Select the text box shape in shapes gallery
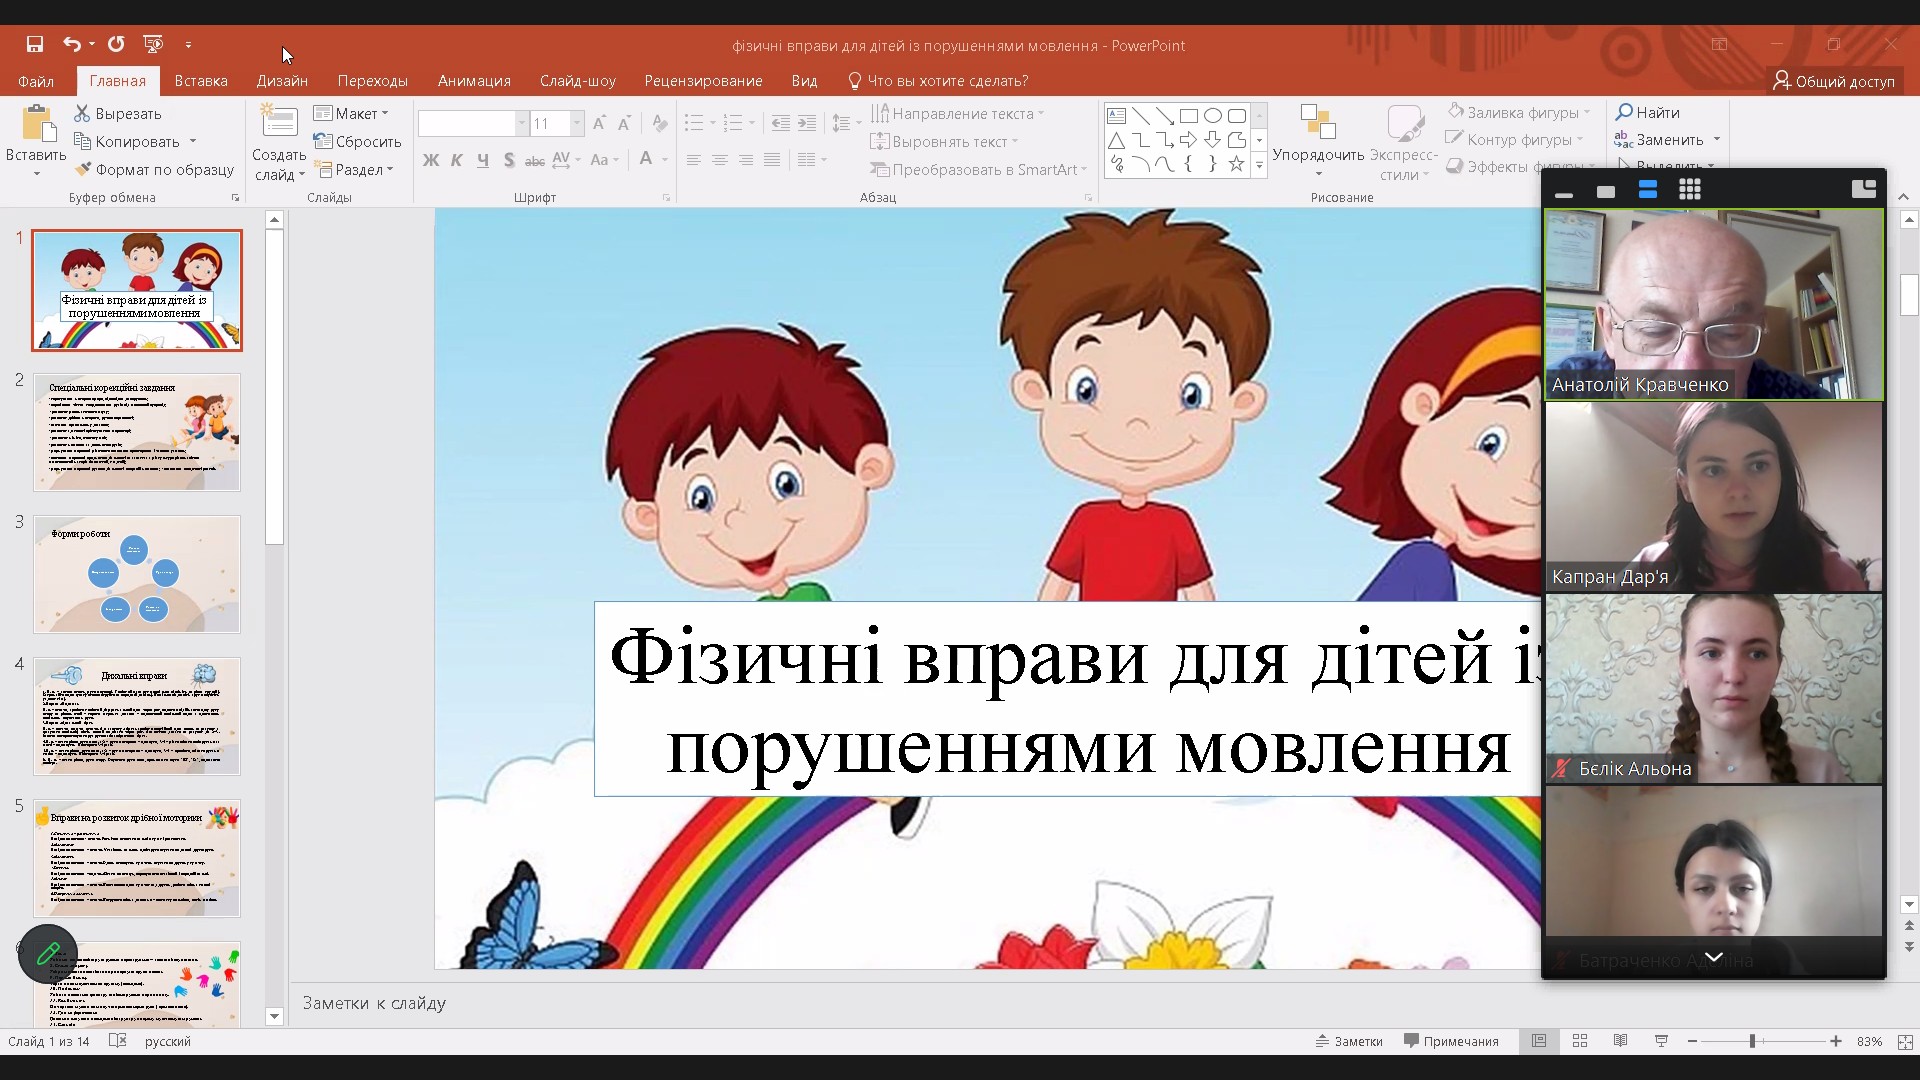 (1117, 116)
